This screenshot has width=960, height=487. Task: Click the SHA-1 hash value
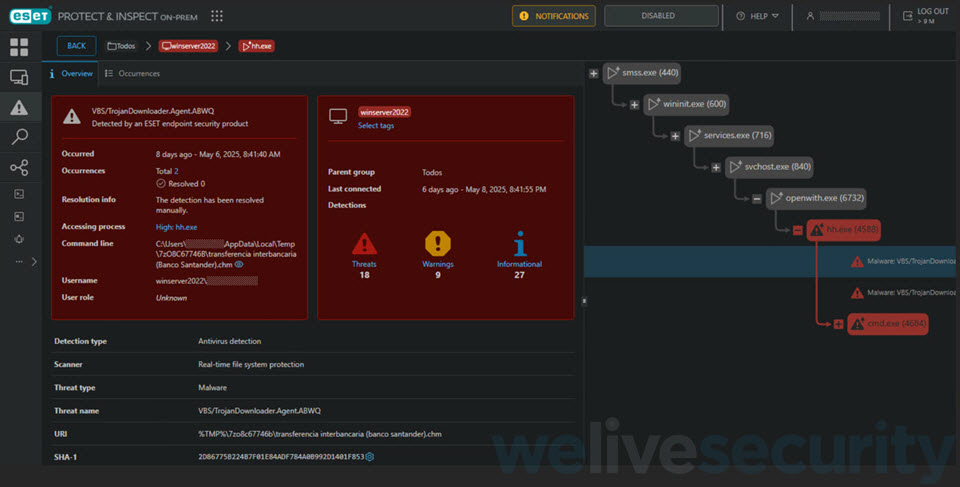tap(281, 457)
